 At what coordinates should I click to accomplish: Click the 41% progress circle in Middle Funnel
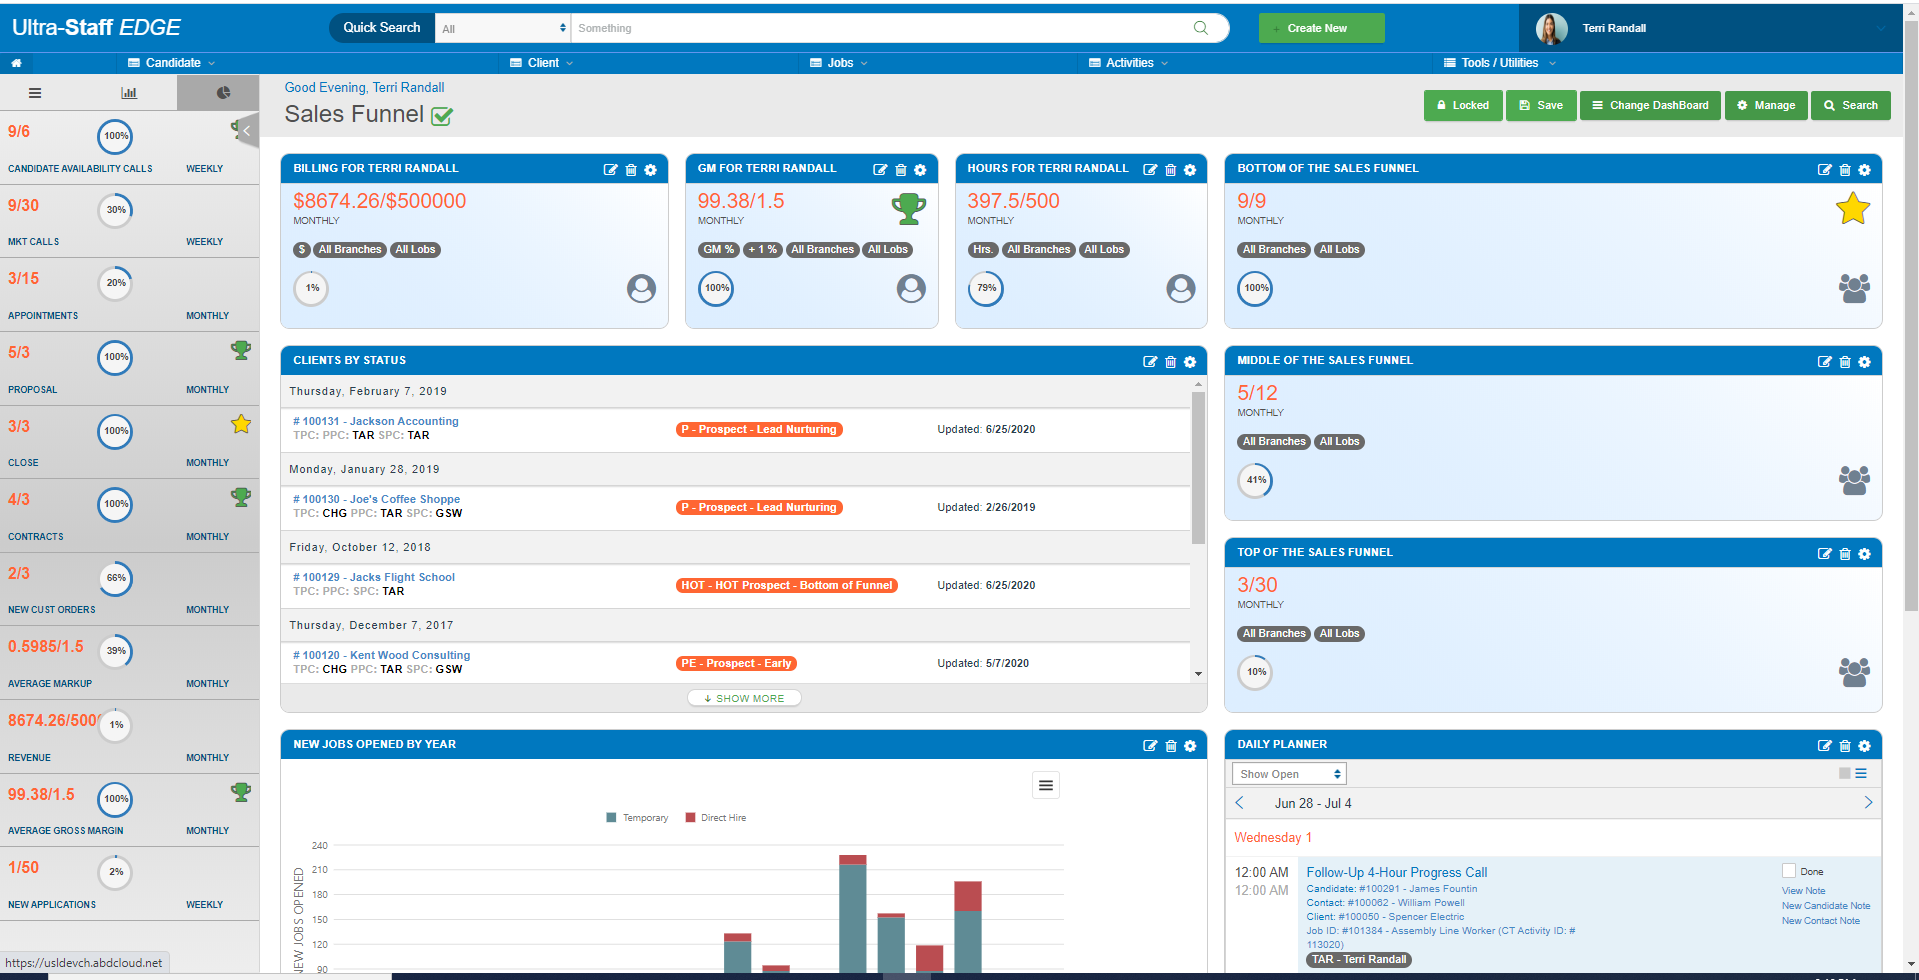click(1255, 481)
